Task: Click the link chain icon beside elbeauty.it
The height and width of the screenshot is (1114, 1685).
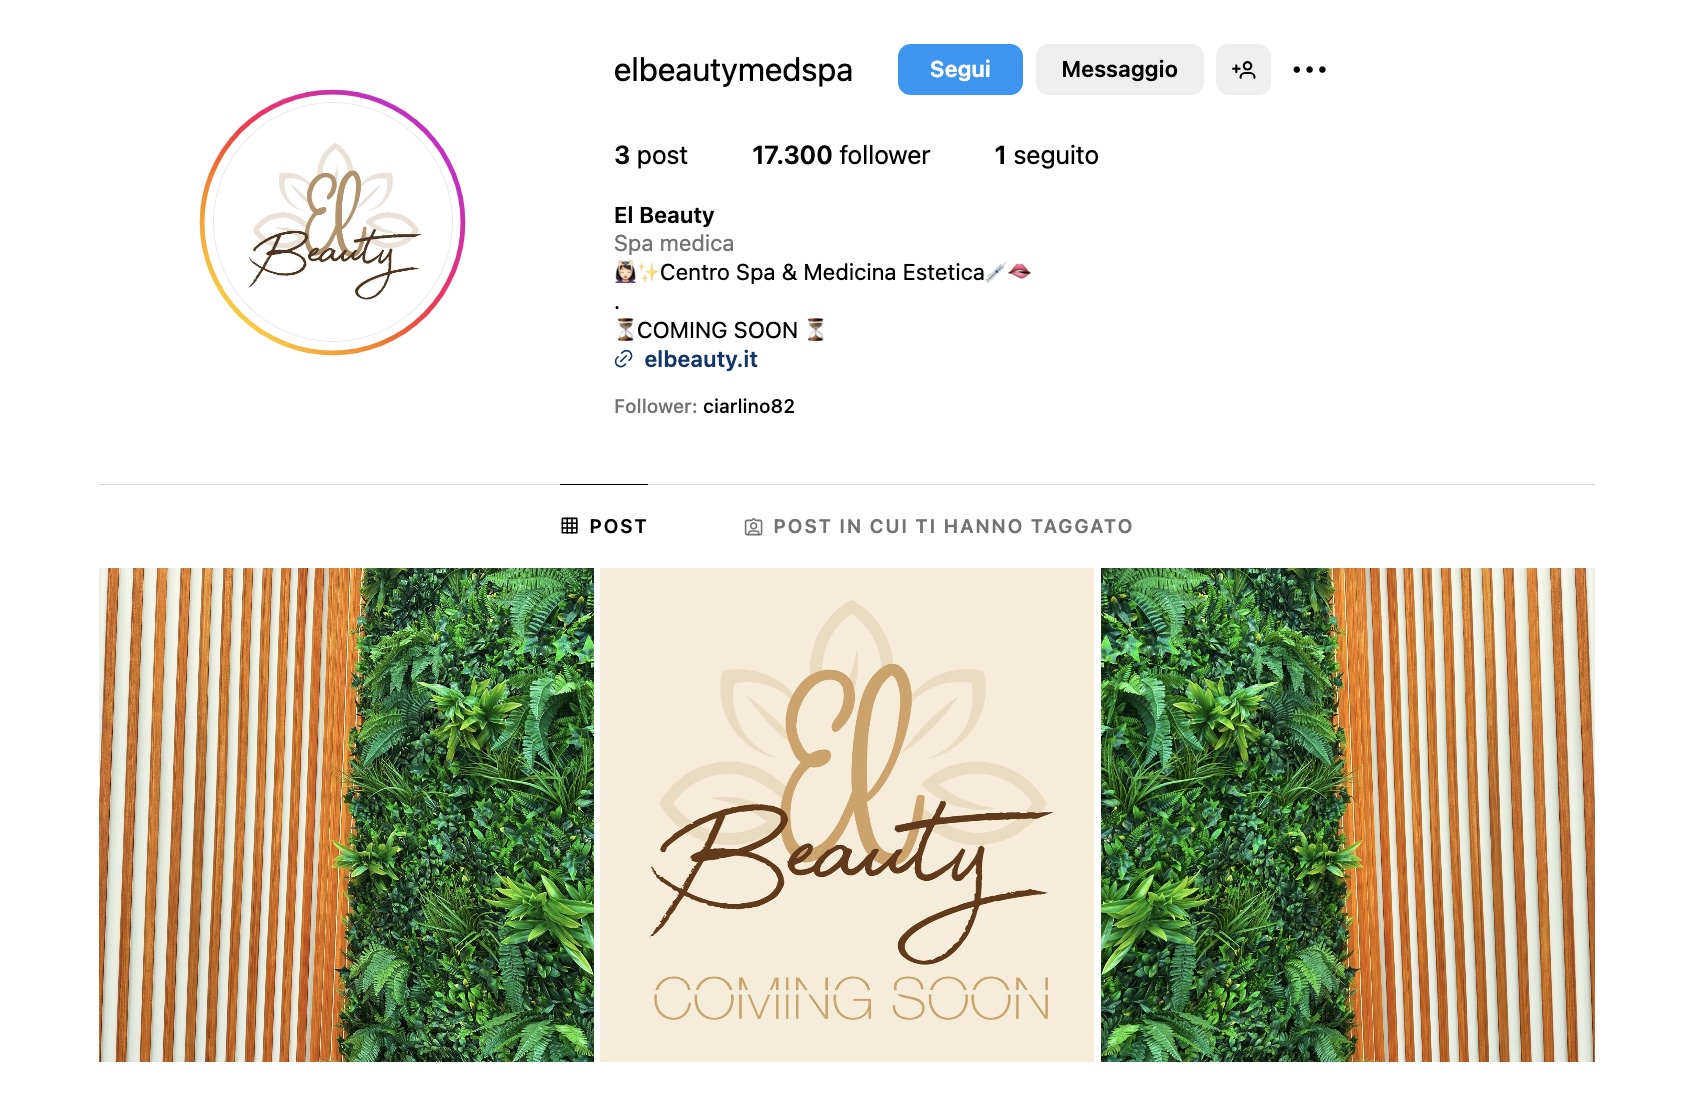Action: tap(624, 359)
